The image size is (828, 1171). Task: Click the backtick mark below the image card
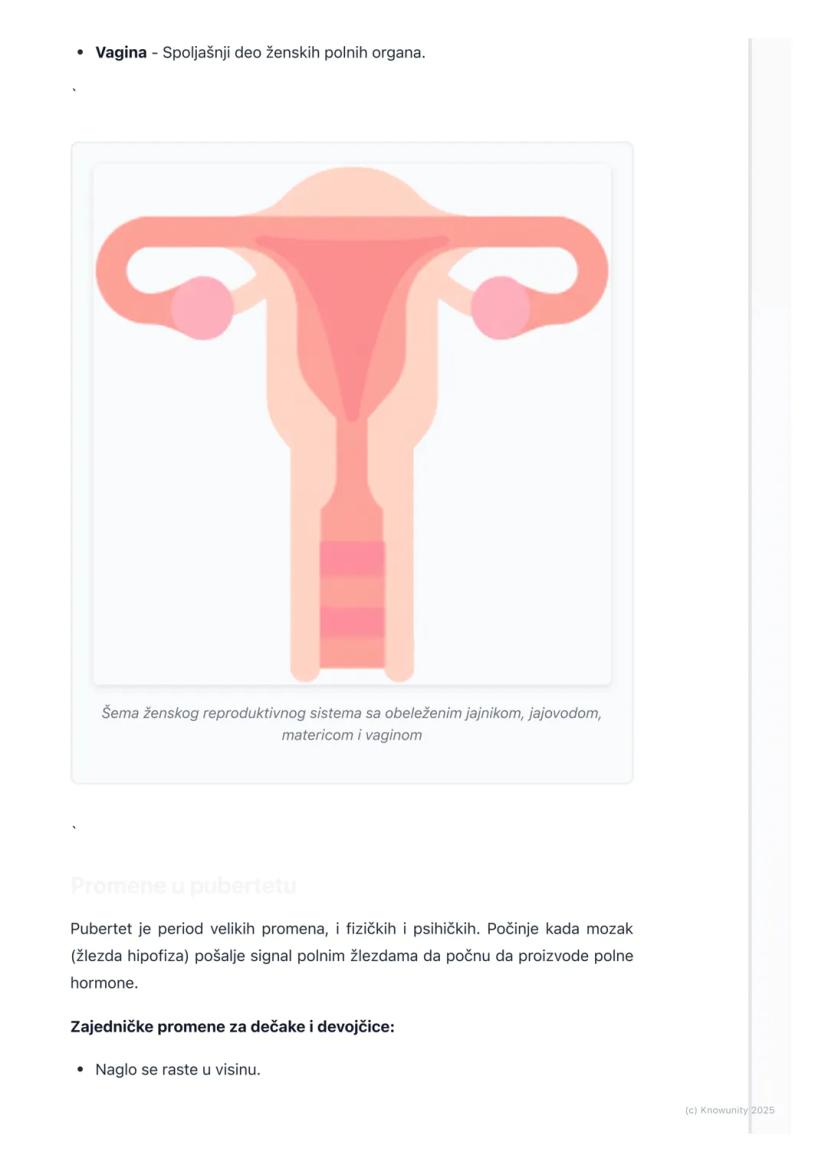click(74, 829)
